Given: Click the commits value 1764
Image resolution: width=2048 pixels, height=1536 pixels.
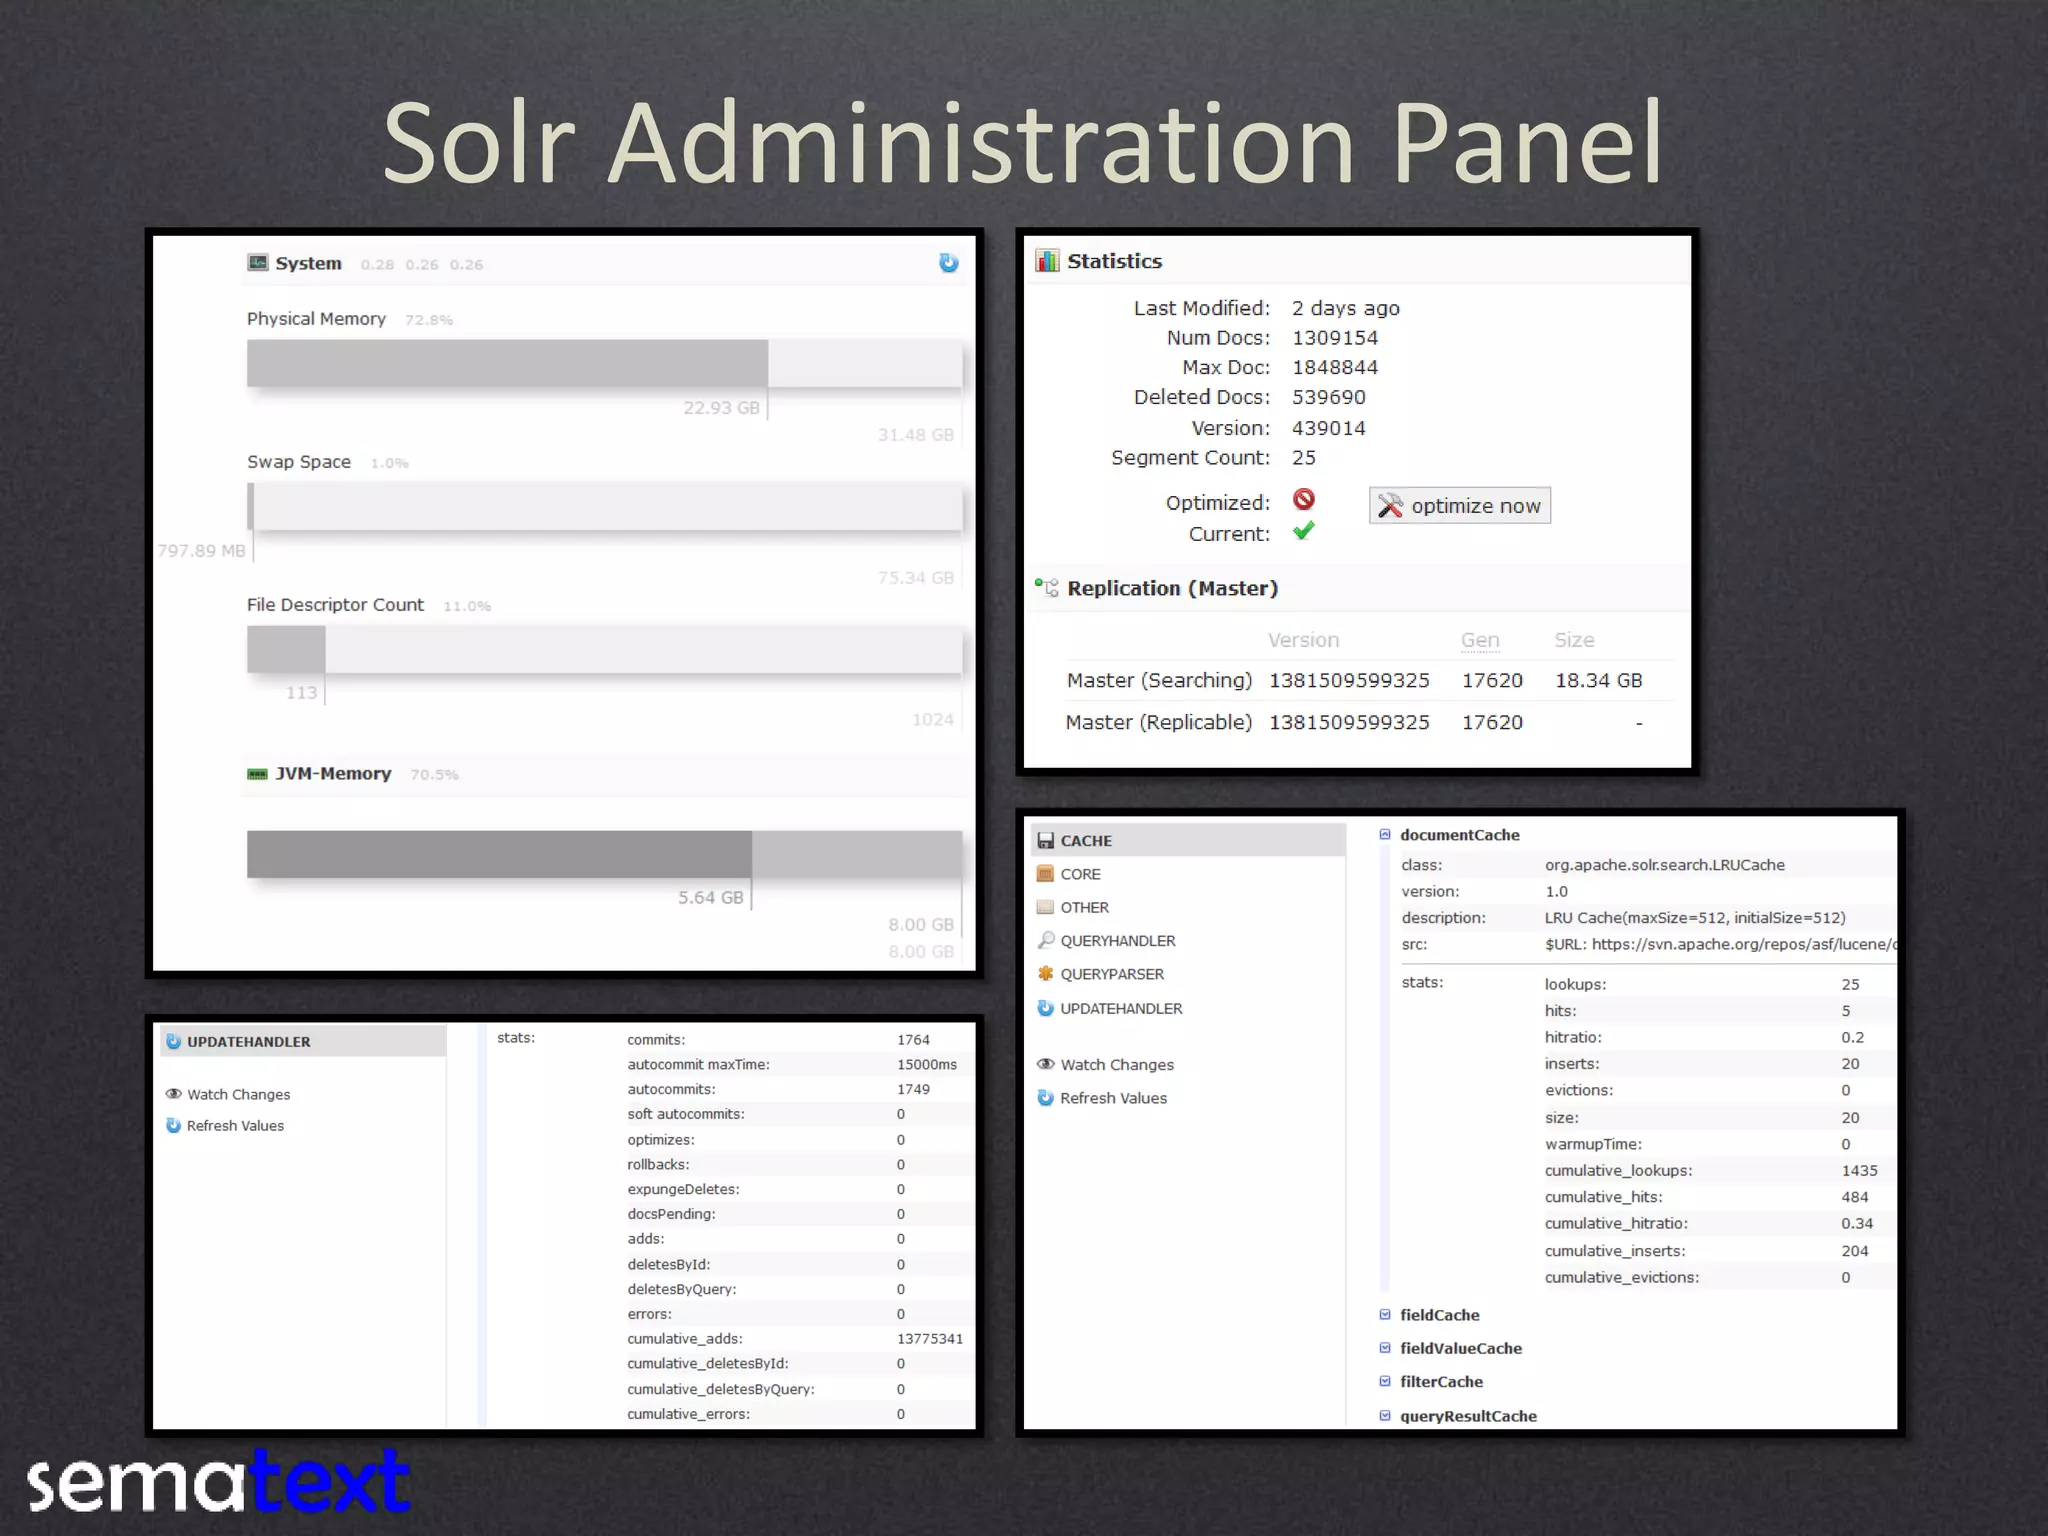Looking at the screenshot, I should [x=913, y=1039].
